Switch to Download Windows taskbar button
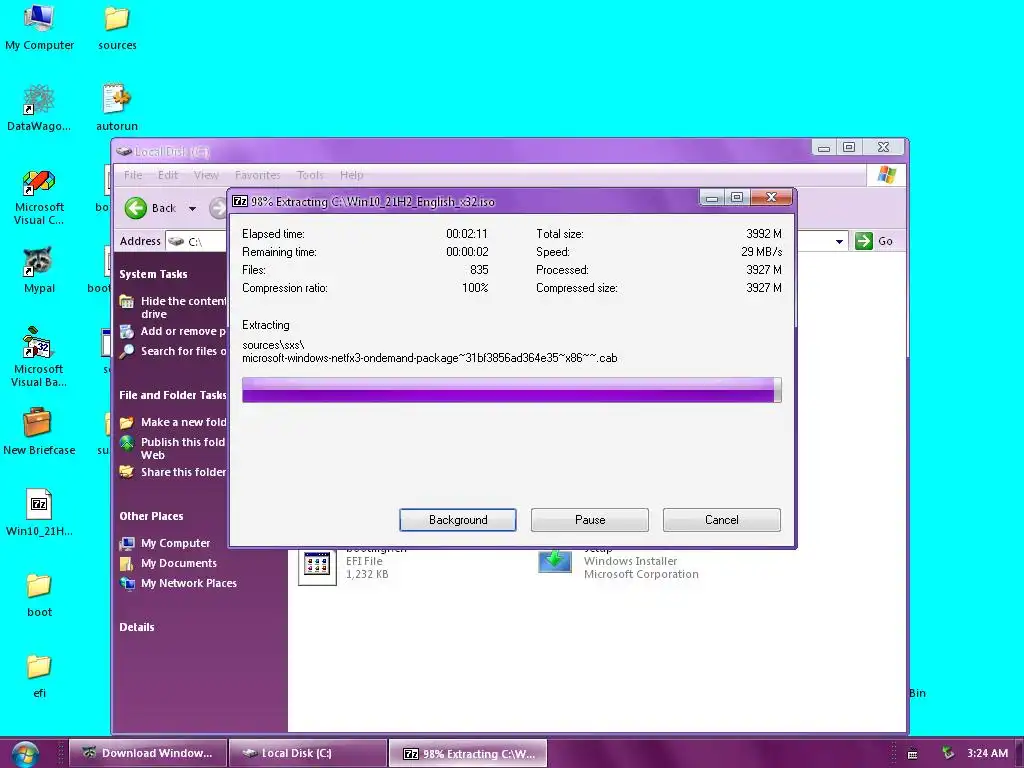 (x=148, y=753)
